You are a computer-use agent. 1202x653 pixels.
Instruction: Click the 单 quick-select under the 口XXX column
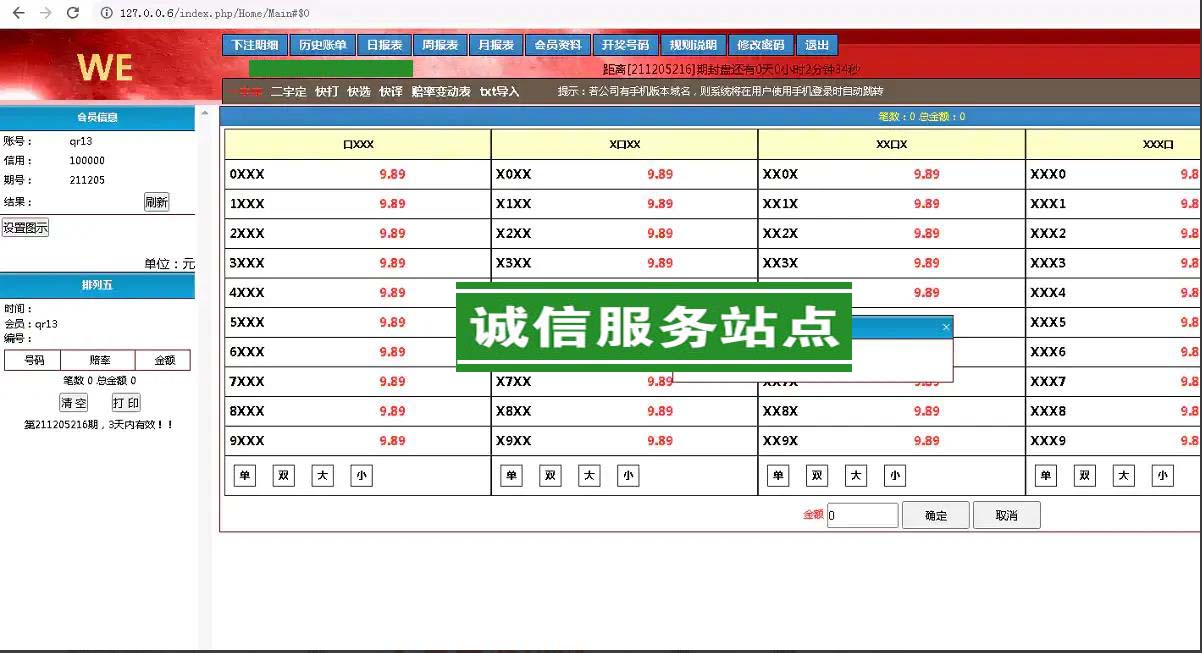pos(244,476)
